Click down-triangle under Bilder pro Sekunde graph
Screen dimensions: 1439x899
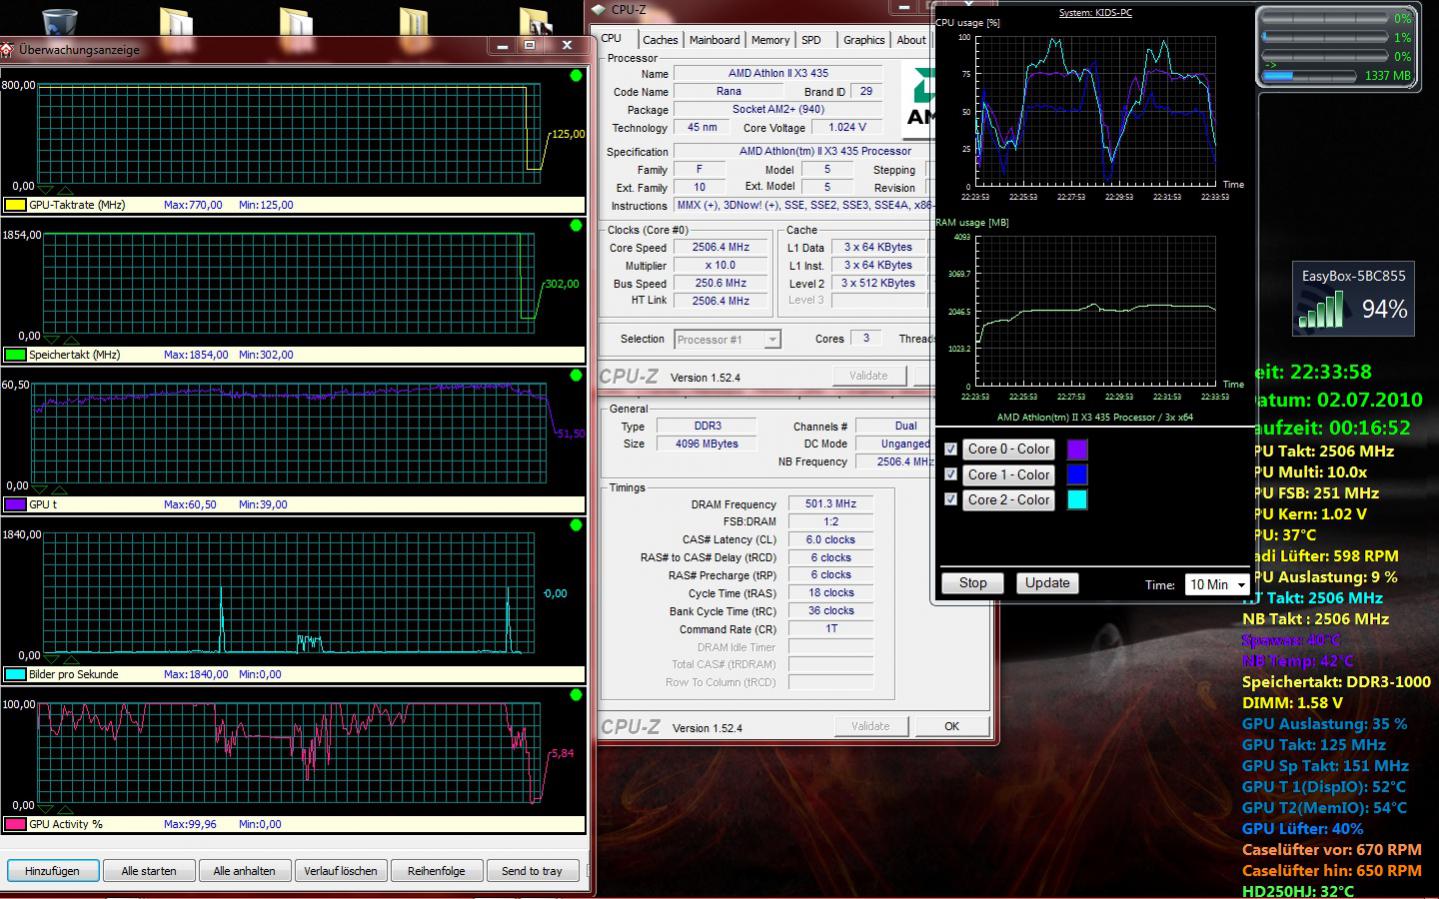(51, 659)
